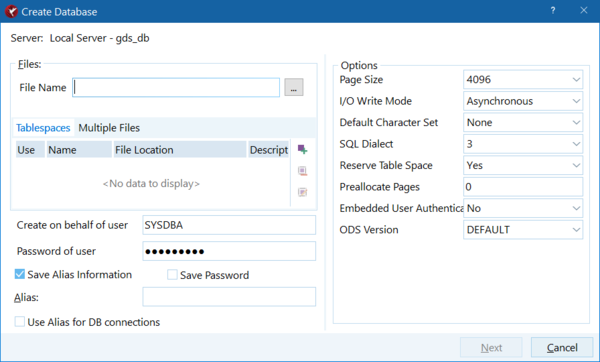Close the Create Database dialog
The width and height of the screenshot is (600, 362).
coord(584,11)
